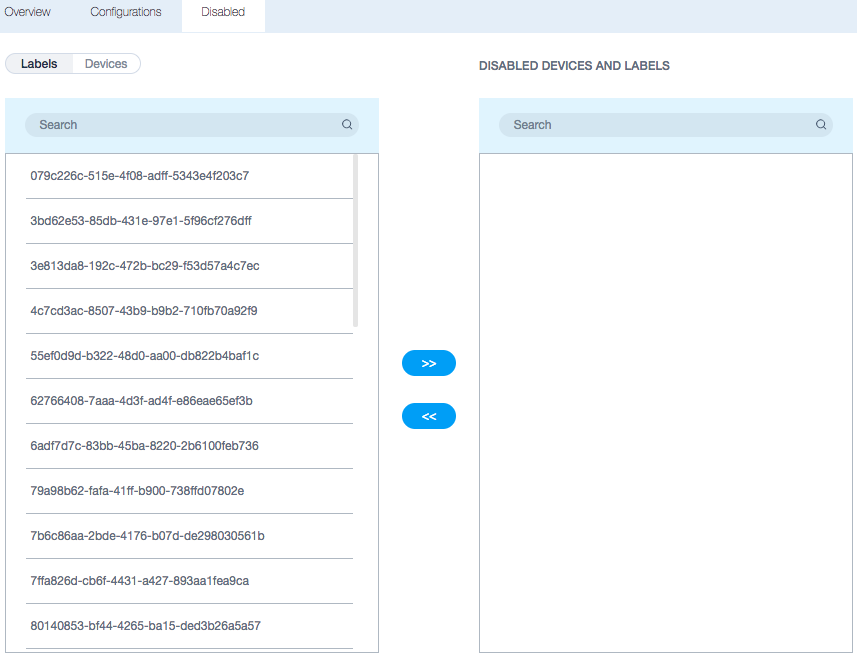This screenshot has height=659, width=857.
Task: Choose label 3e813da8-192c-472b-bc29-f53d57a4c7ec
Action: [x=145, y=266]
